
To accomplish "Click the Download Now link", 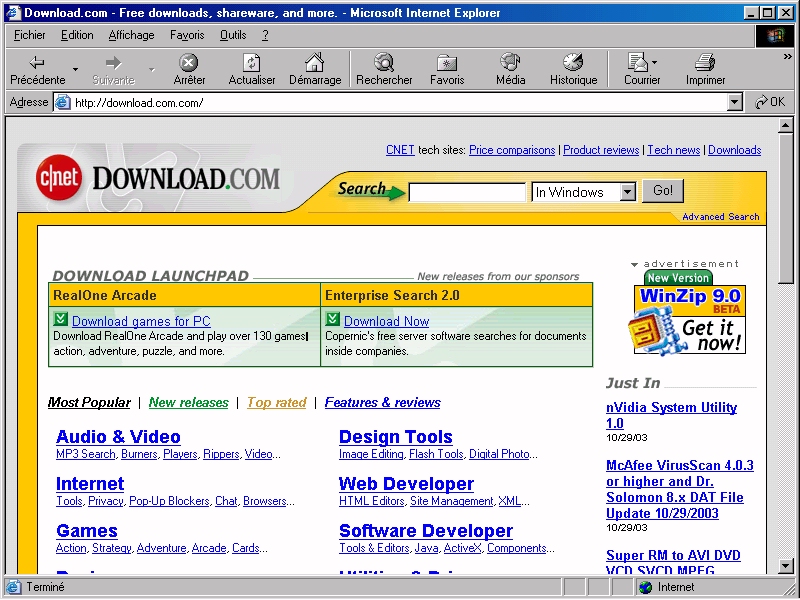I will point(386,321).
